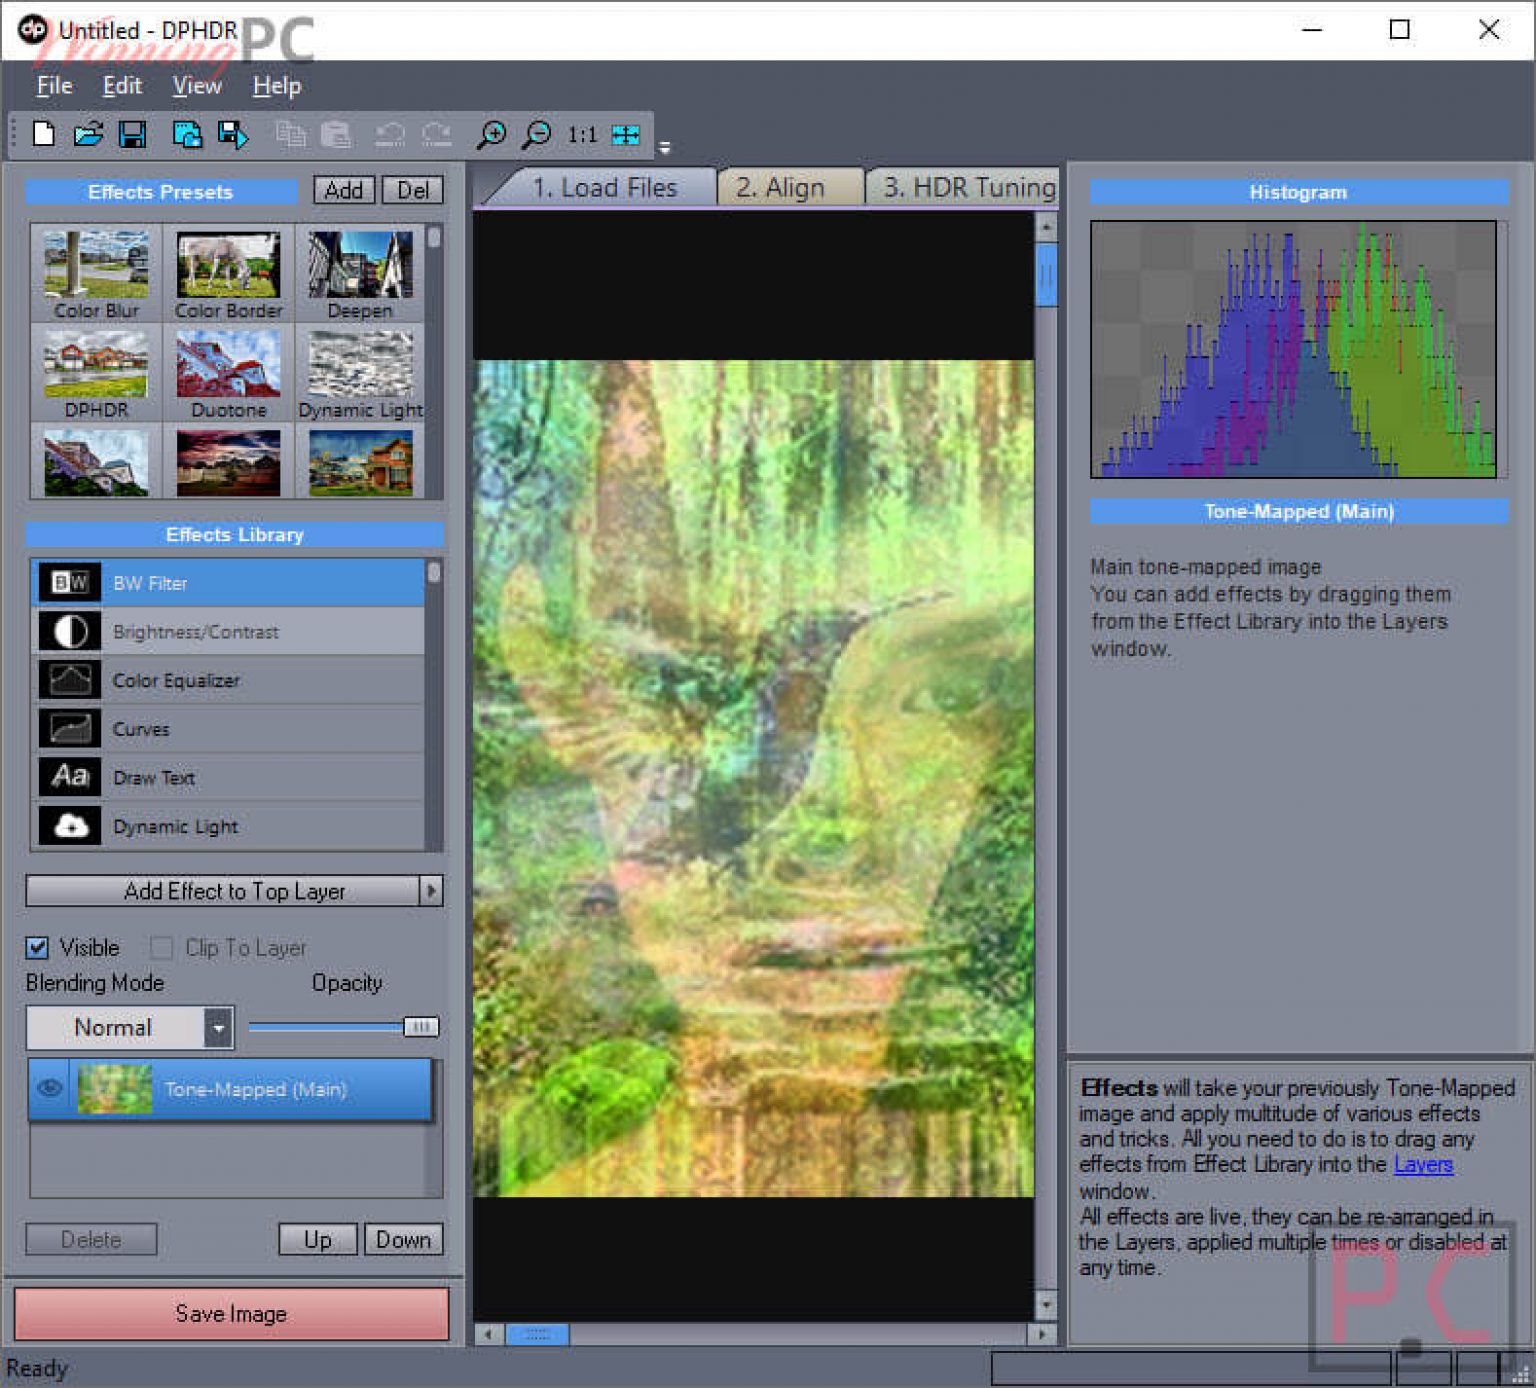
Task: Save the project with the floppy disk icon
Action: pos(132,134)
